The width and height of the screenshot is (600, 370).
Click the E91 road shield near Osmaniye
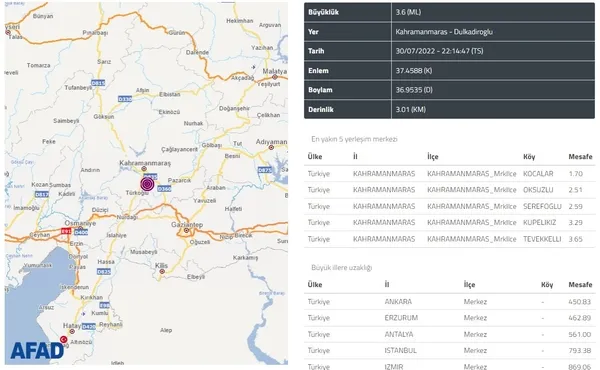click(x=66, y=231)
